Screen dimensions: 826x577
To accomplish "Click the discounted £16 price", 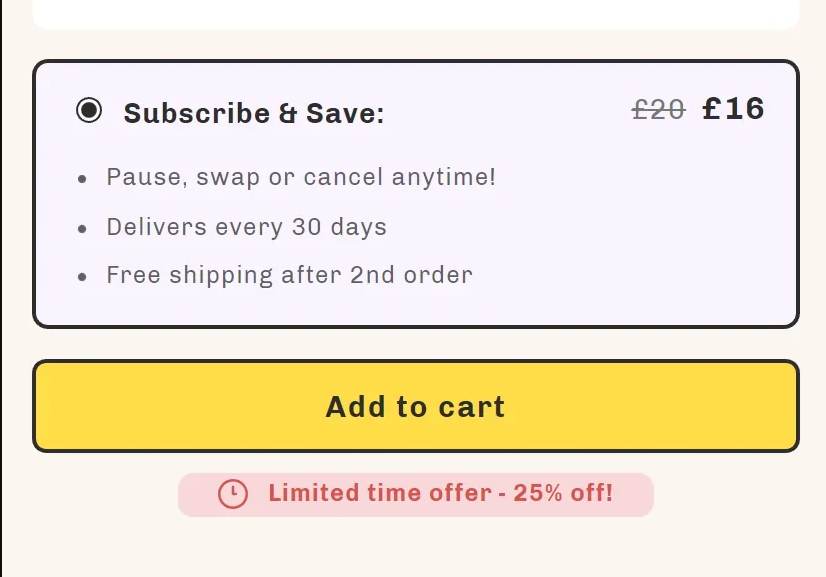I will (x=733, y=109).
